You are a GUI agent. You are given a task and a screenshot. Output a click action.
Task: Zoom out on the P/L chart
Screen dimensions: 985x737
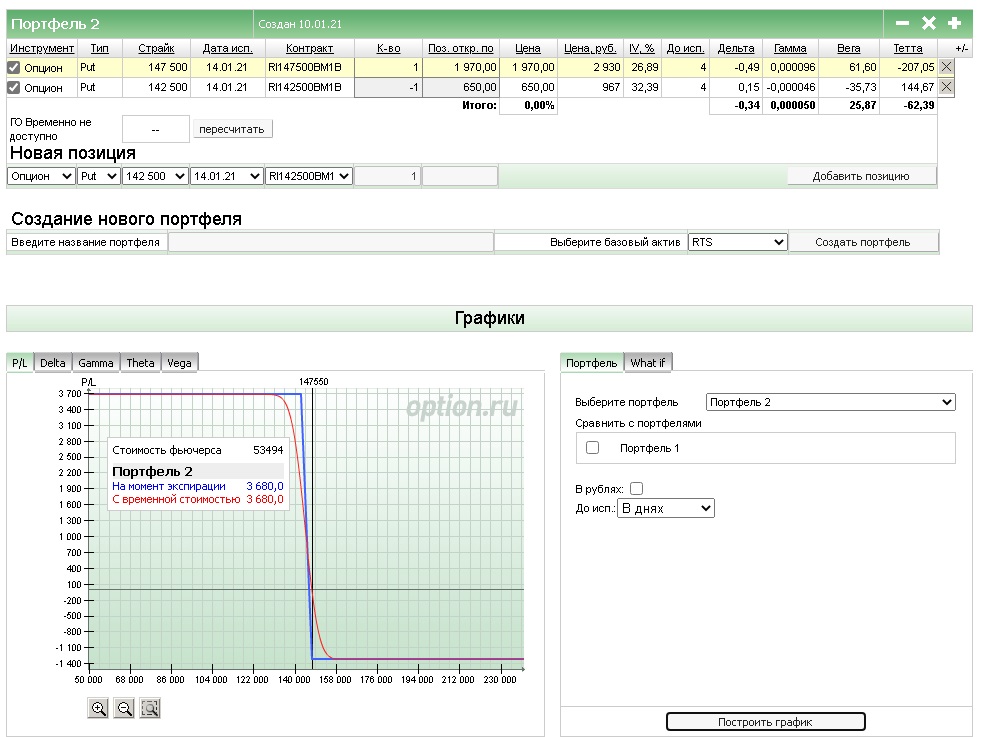coord(125,708)
